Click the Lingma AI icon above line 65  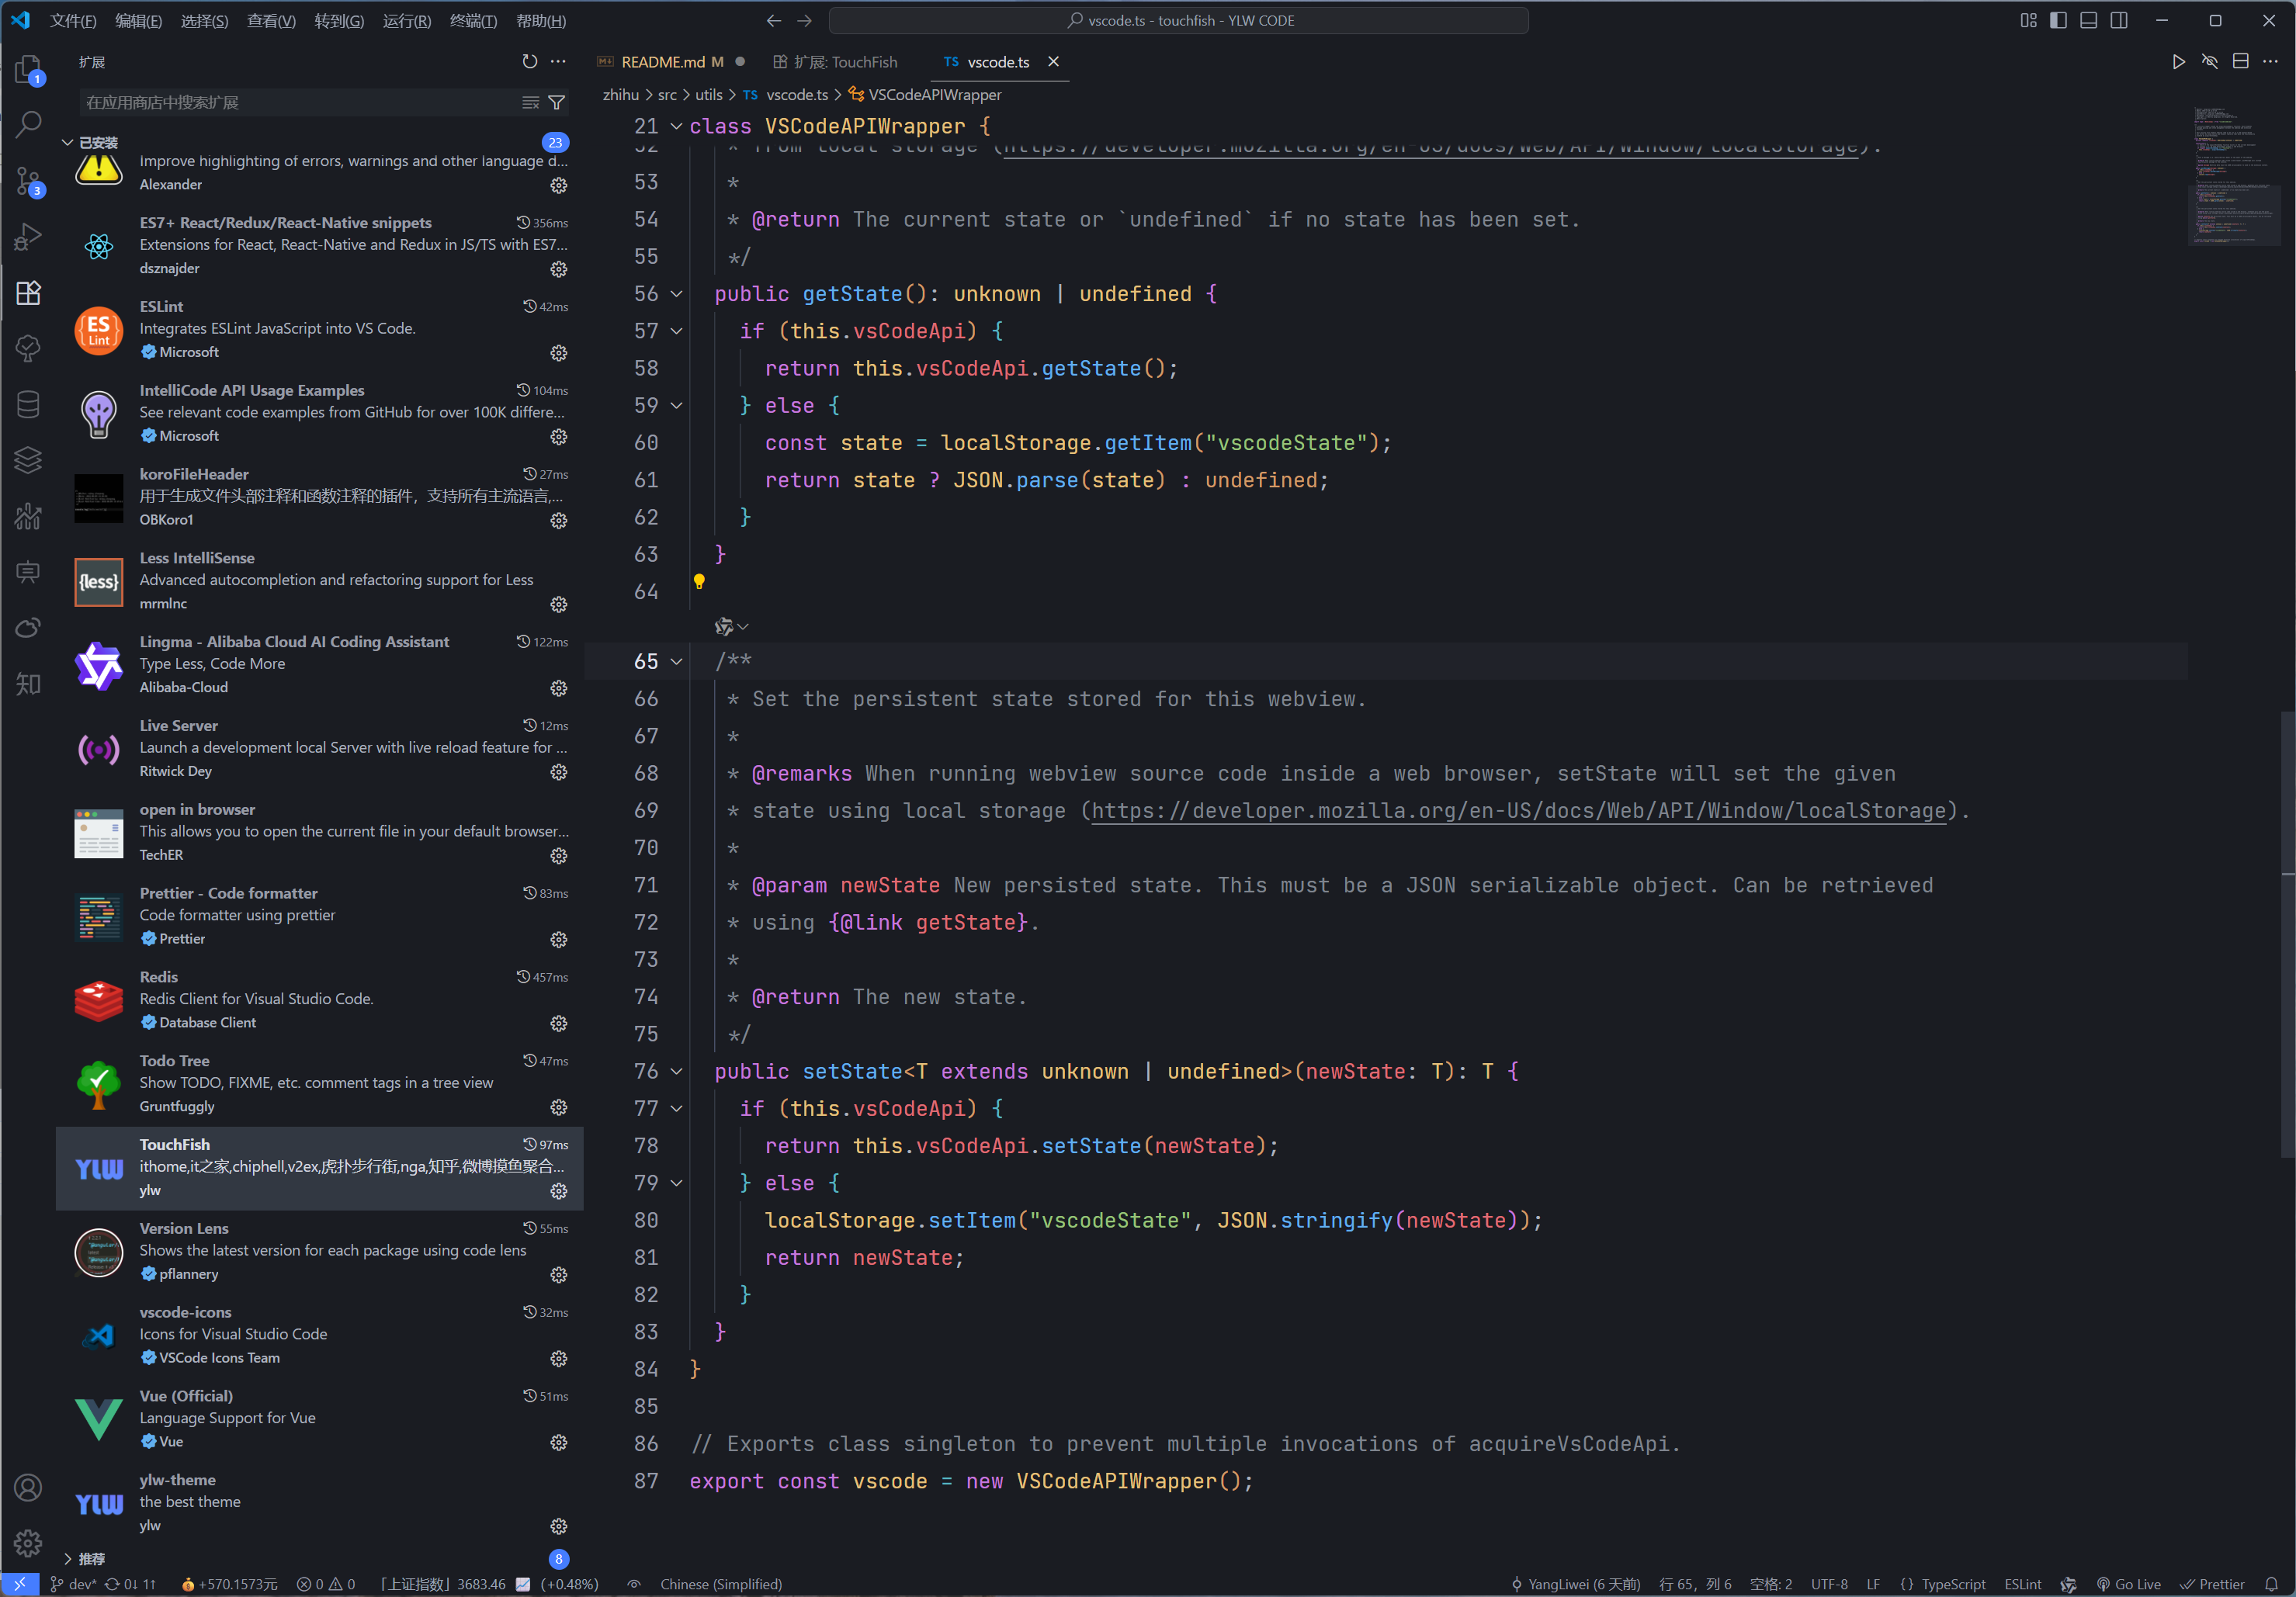click(x=724, y=627)
